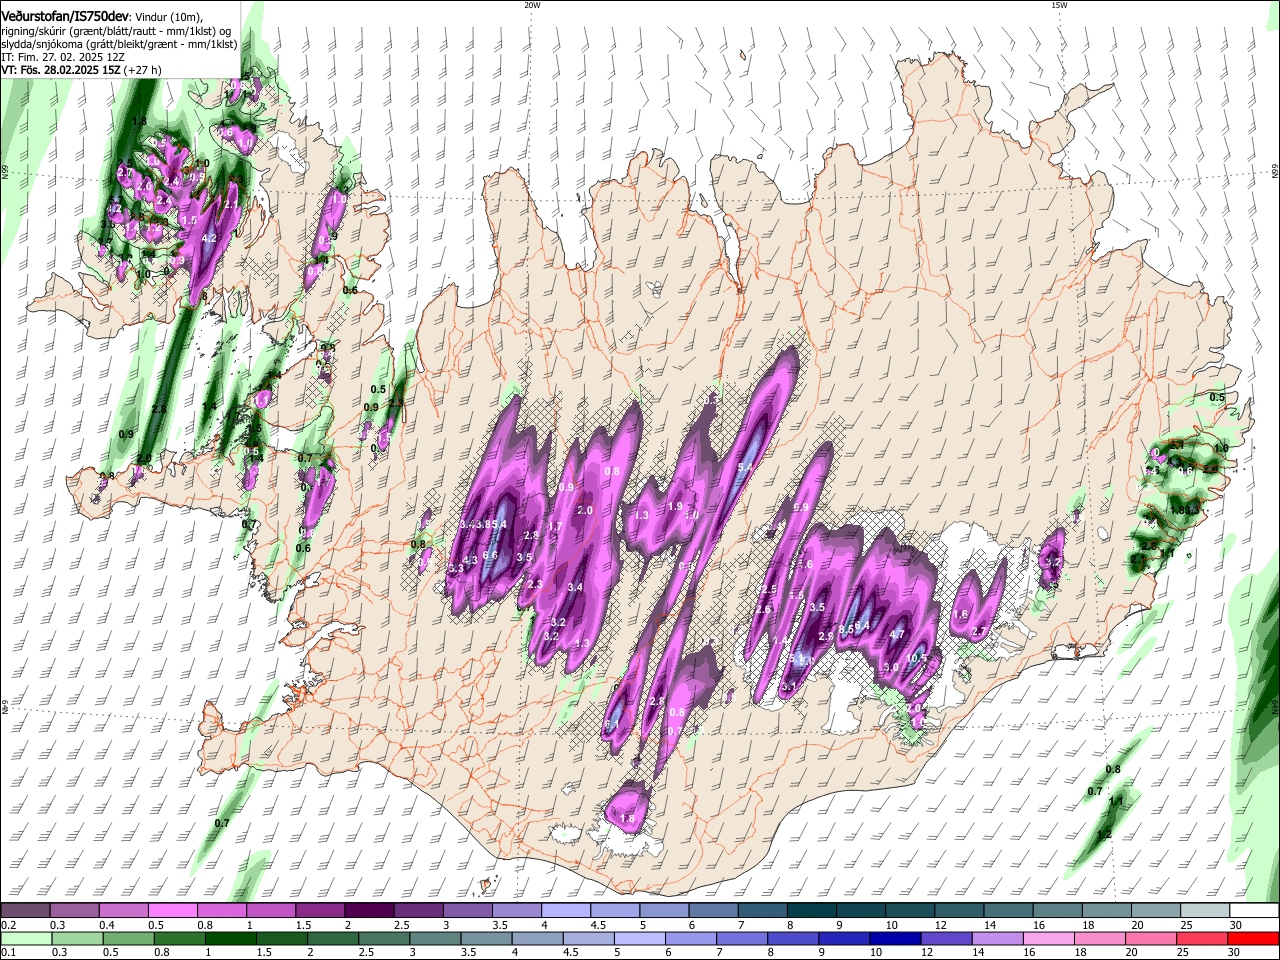The image size is (1280, 960).
Task: Click the '6.6' snowfall value on map
Action: (x=490, y=555)
